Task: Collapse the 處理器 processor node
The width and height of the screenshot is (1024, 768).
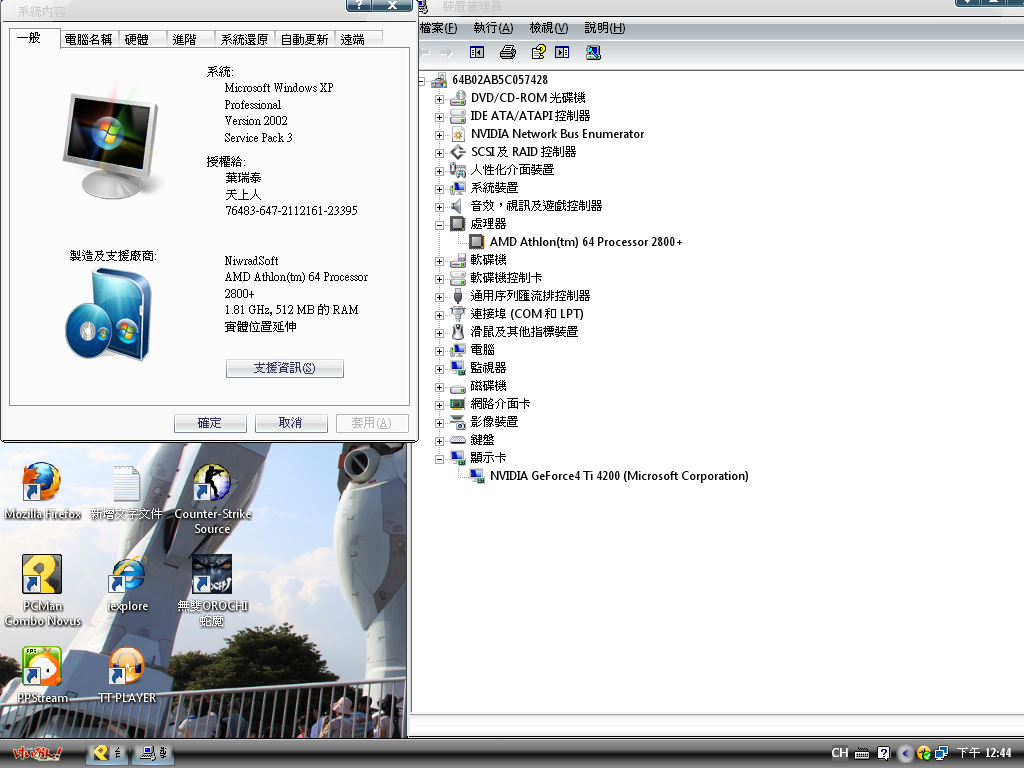Action: tap(439, 224)
